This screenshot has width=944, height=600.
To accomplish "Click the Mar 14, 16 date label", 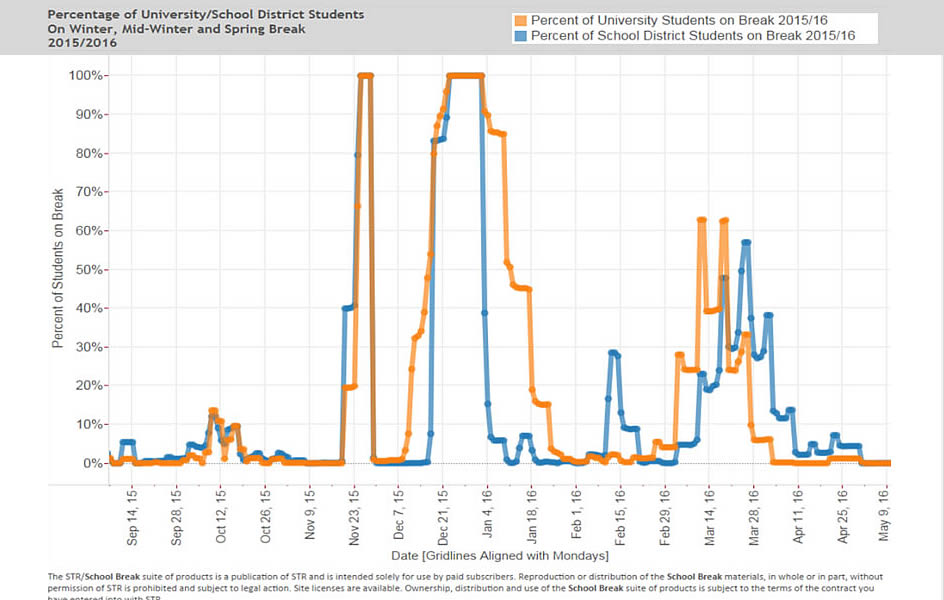I will (709, 518).
